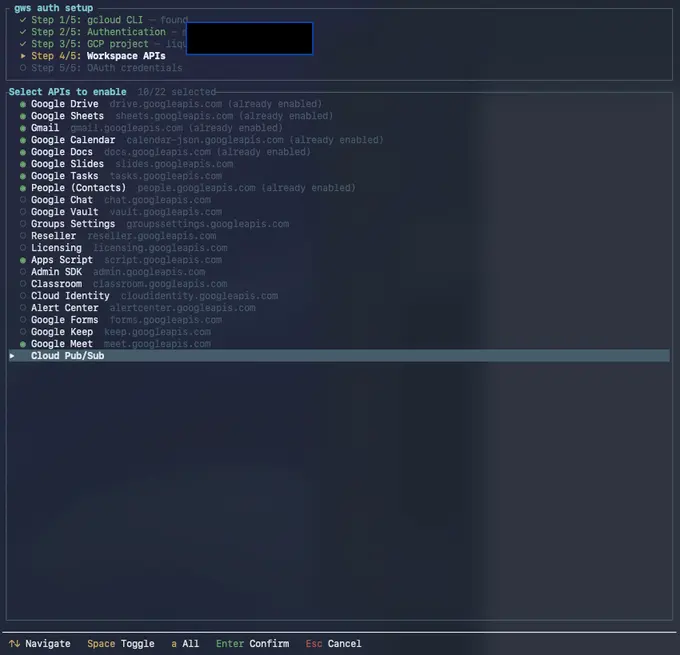Toggle the Google Calendar API selection dot
The image size is (680, 655).
23,140
